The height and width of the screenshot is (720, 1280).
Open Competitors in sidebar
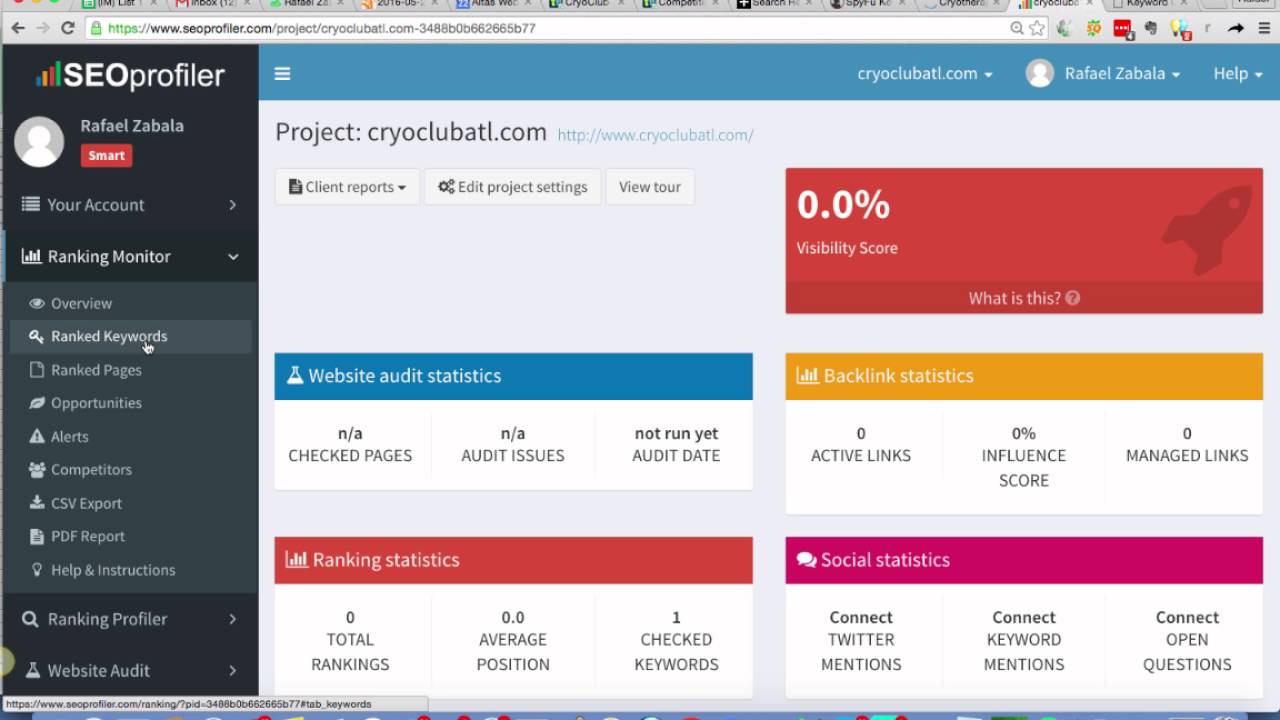tap(91, 470)
